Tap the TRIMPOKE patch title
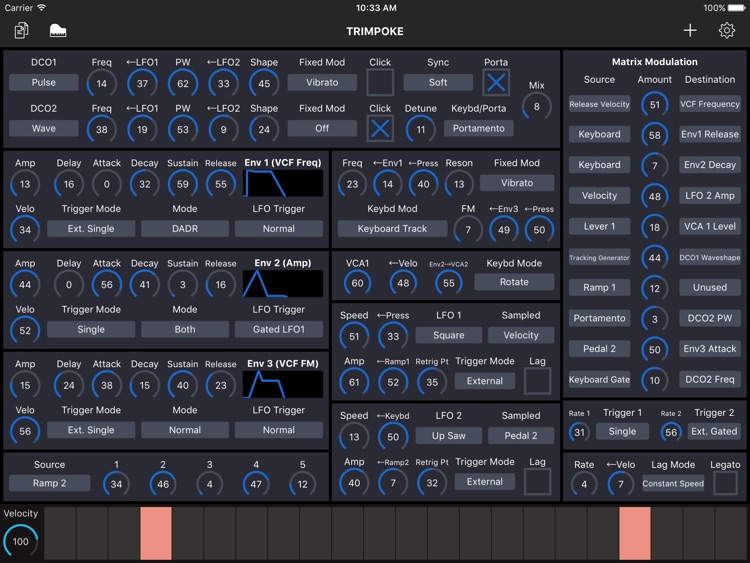Screen dimensions: 750x563 click(x=375, y=31)
